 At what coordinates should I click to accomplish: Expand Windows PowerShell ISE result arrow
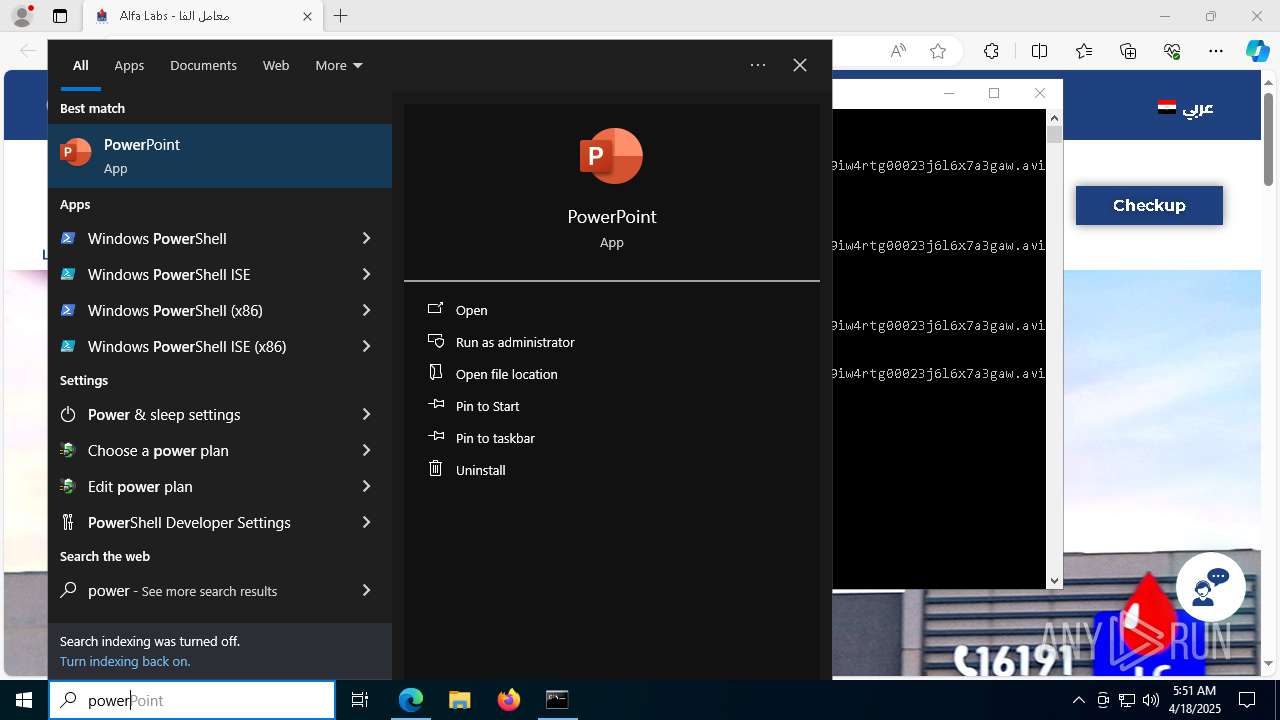click(366, 274)
